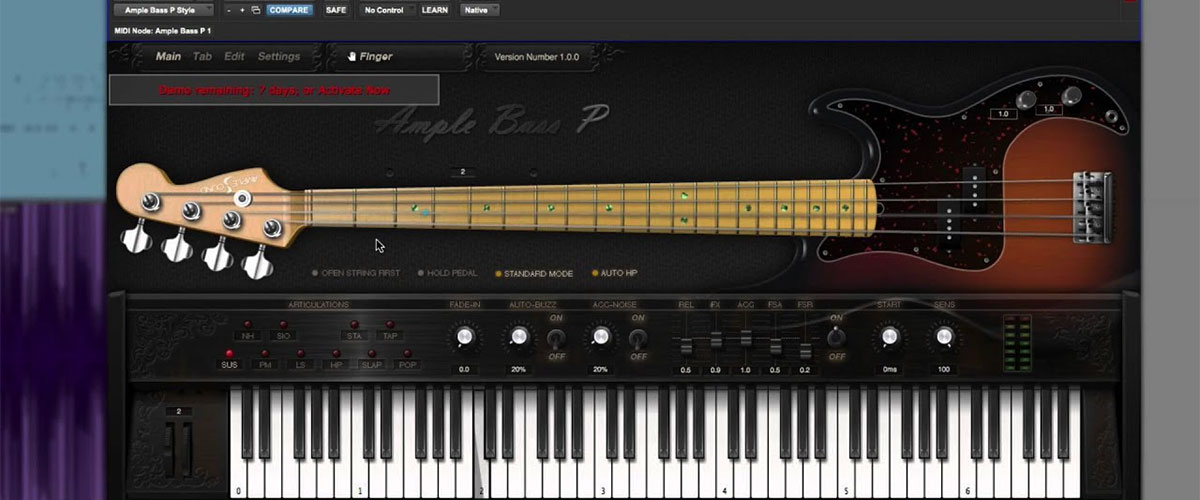Screen dimensions: 1200x500
Task: Click the FSR value 0.2 field
Action: point(805,370)
